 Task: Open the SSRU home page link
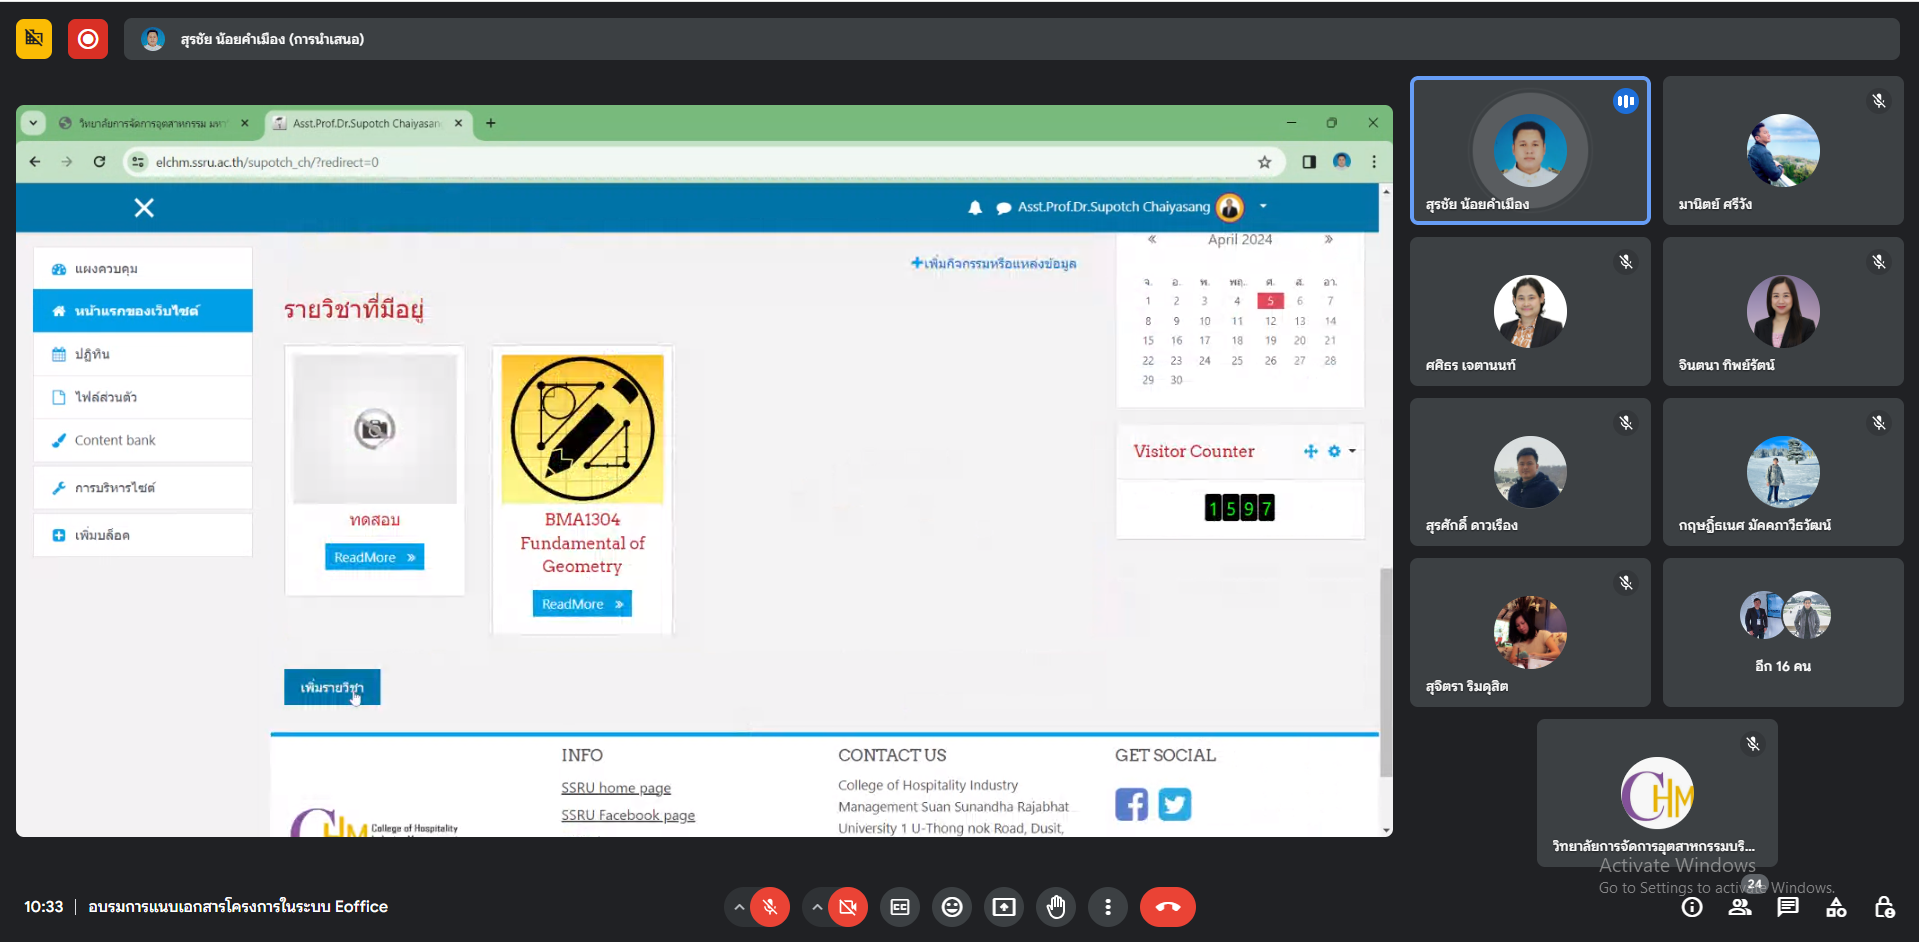(x=615, y=788)
